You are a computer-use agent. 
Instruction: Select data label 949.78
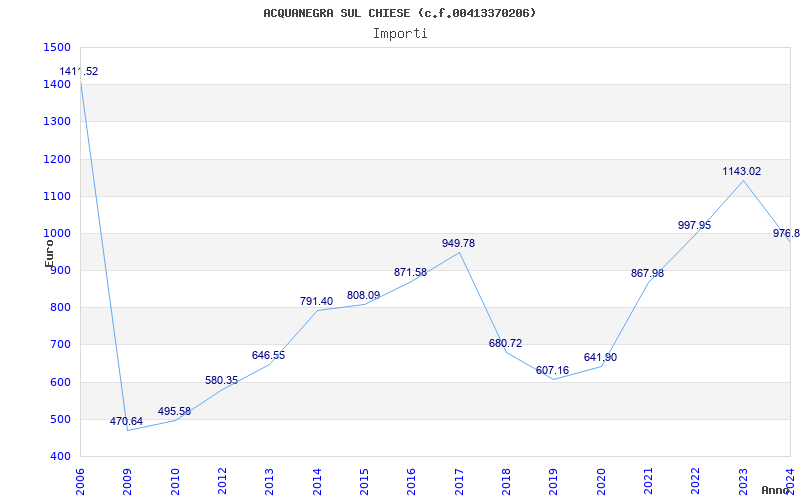pyautogui.click(x=458, y=243)
